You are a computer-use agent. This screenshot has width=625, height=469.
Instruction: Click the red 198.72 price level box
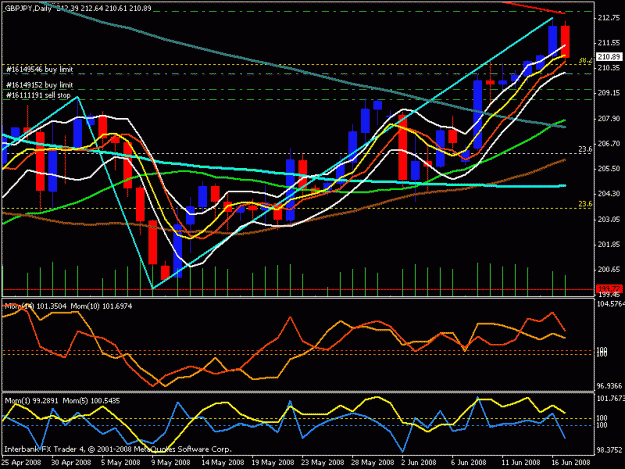click(609, 288)
